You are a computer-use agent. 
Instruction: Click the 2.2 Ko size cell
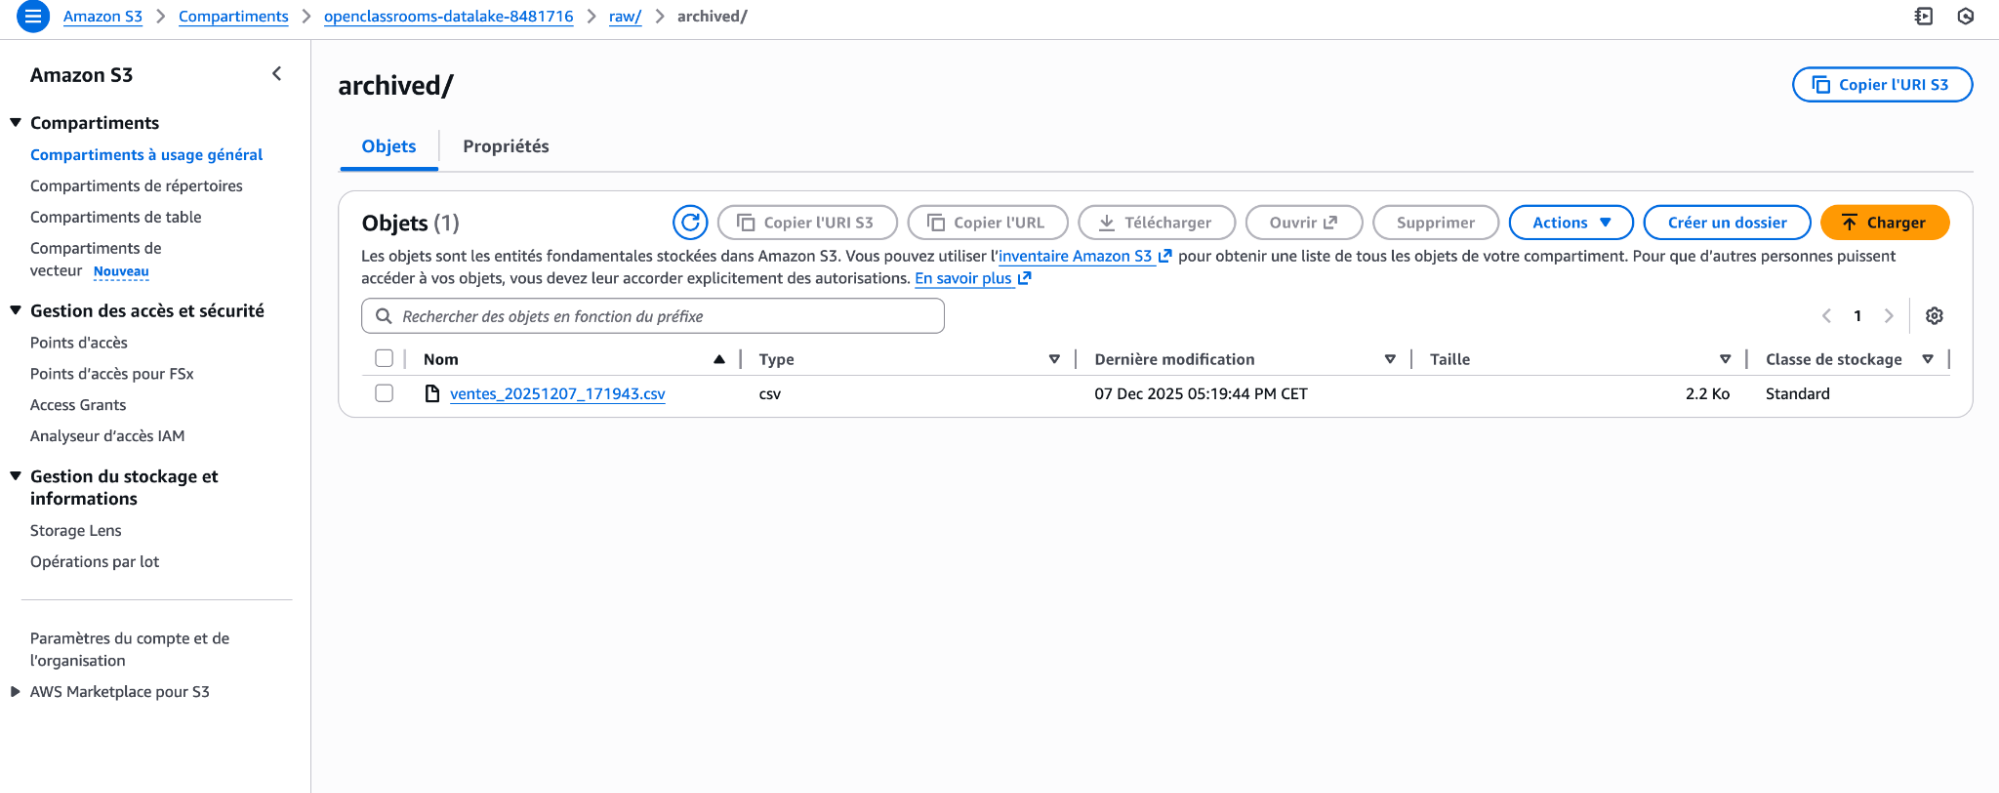coord(1707,393)
